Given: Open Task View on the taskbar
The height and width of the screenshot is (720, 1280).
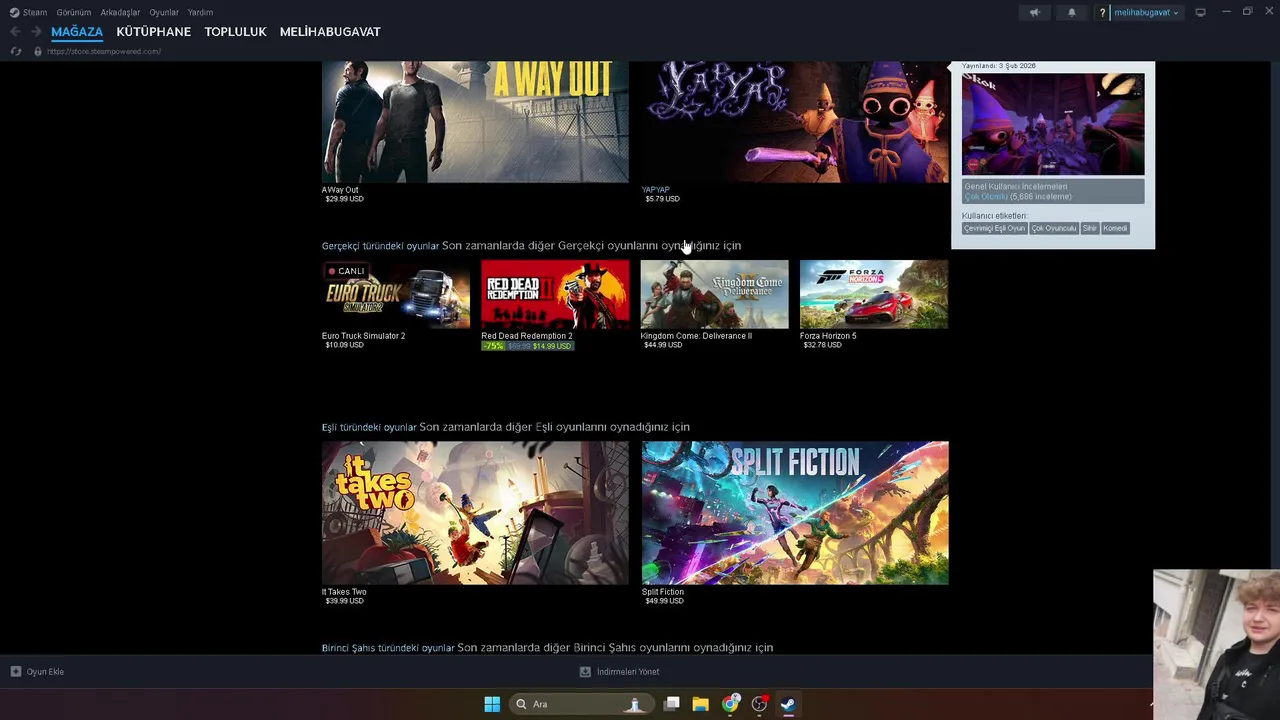Looking at the screenshot, I should 672,704.
